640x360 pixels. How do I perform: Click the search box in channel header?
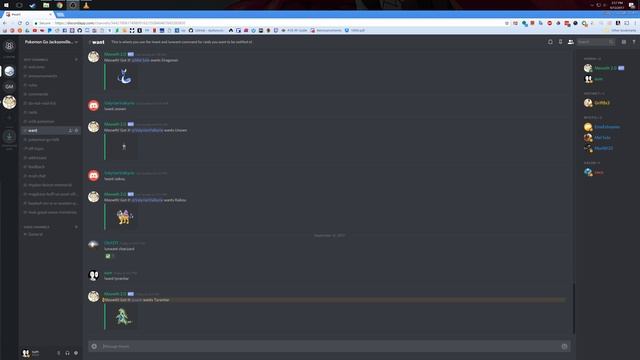(x=596, y=42)
